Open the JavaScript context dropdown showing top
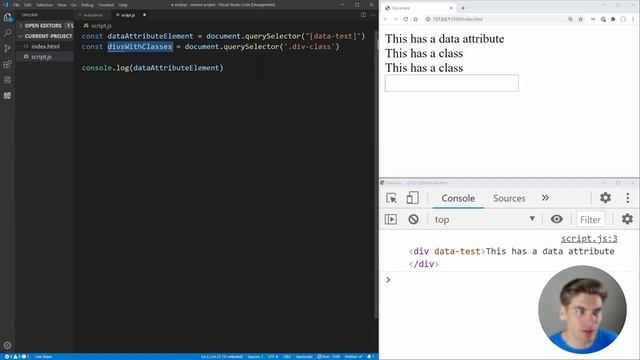Screen dimensions: 640x360 tap(485, 219)
